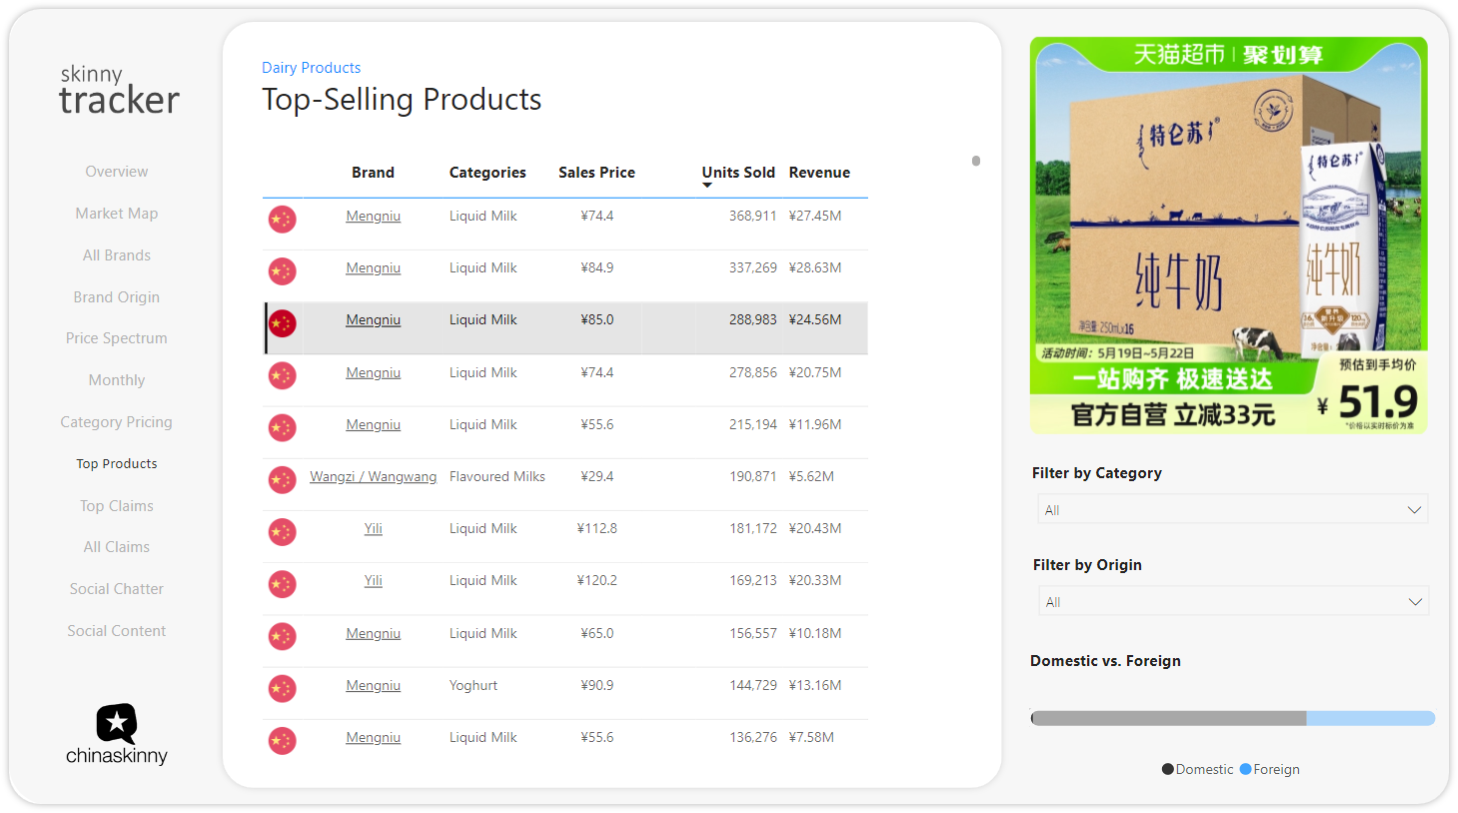Click revenue value ¥20.33M
This screenshot has width=1458, height=813.
[x=815, y=580]
